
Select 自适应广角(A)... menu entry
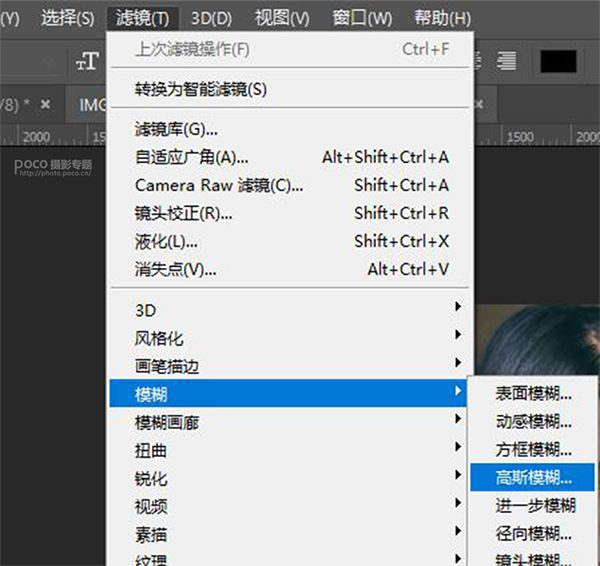(x=289, y=157)
